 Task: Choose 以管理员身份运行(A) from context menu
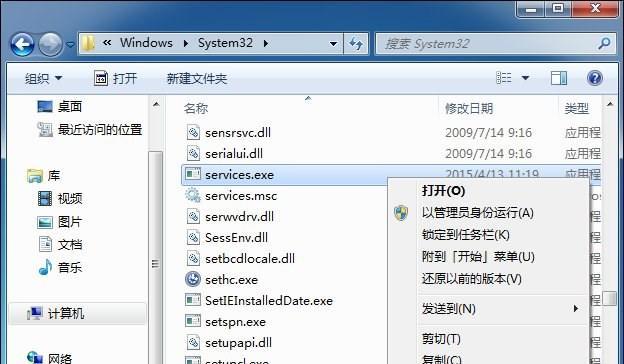478,213
